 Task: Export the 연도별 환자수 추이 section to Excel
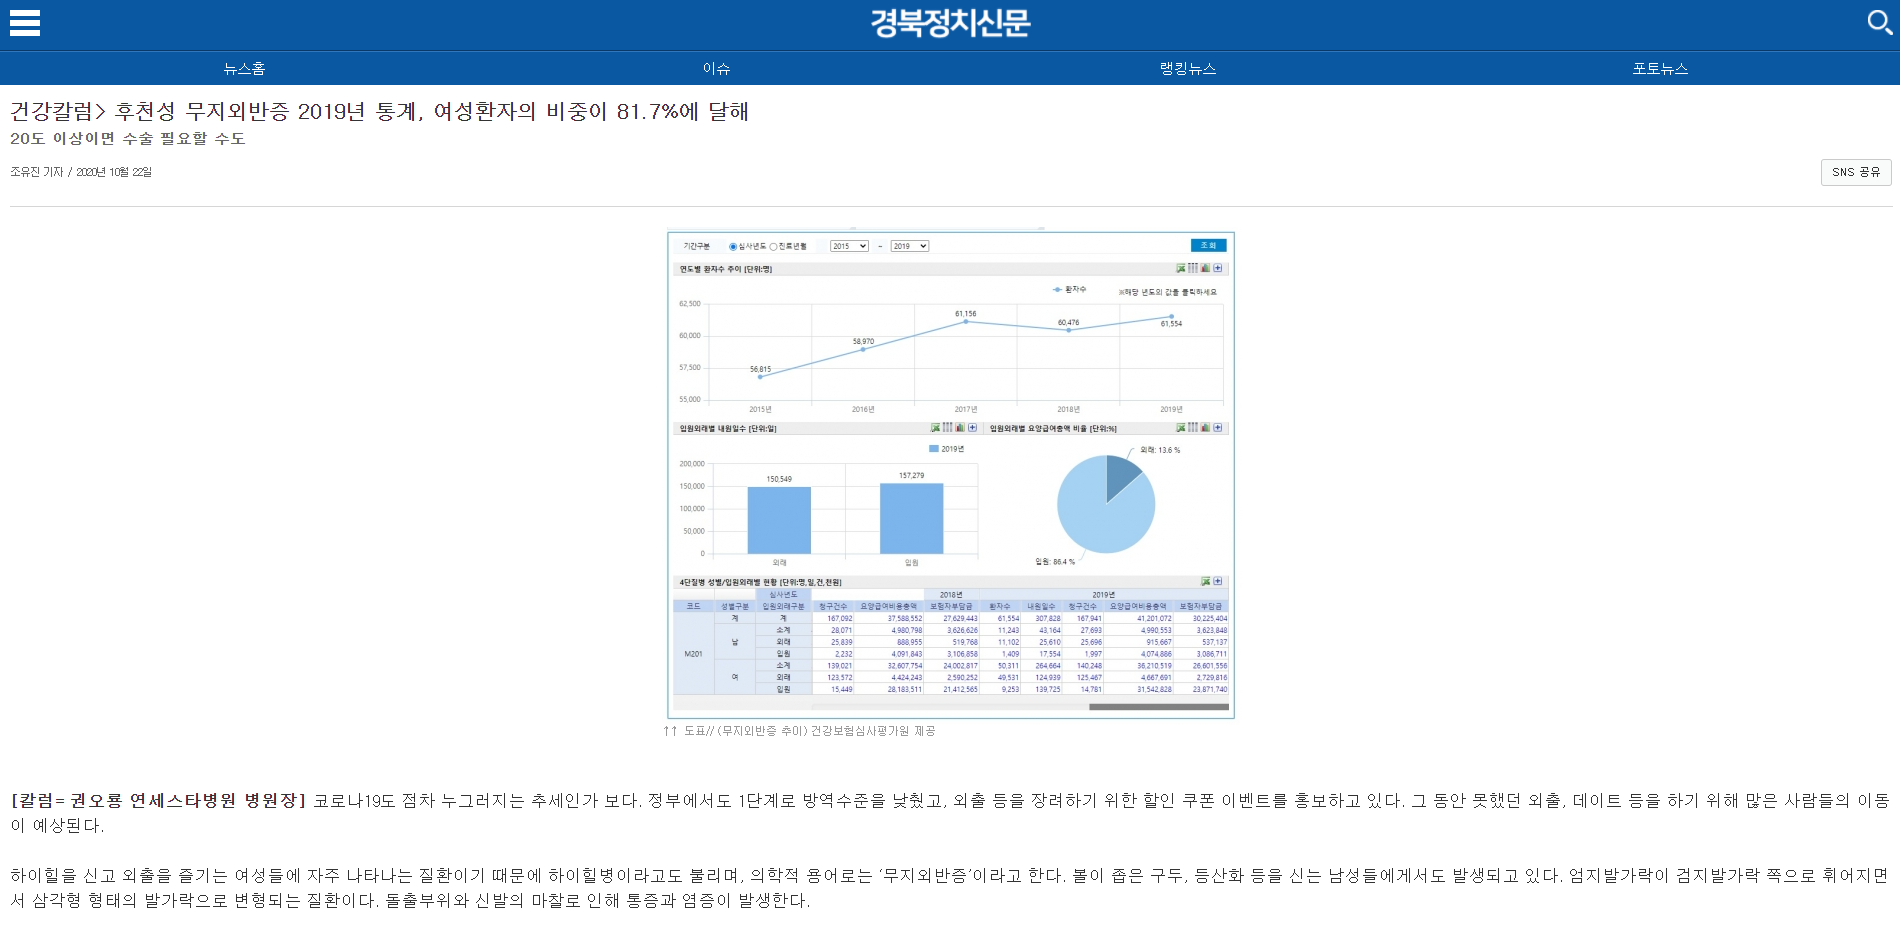coord(1180,268)
